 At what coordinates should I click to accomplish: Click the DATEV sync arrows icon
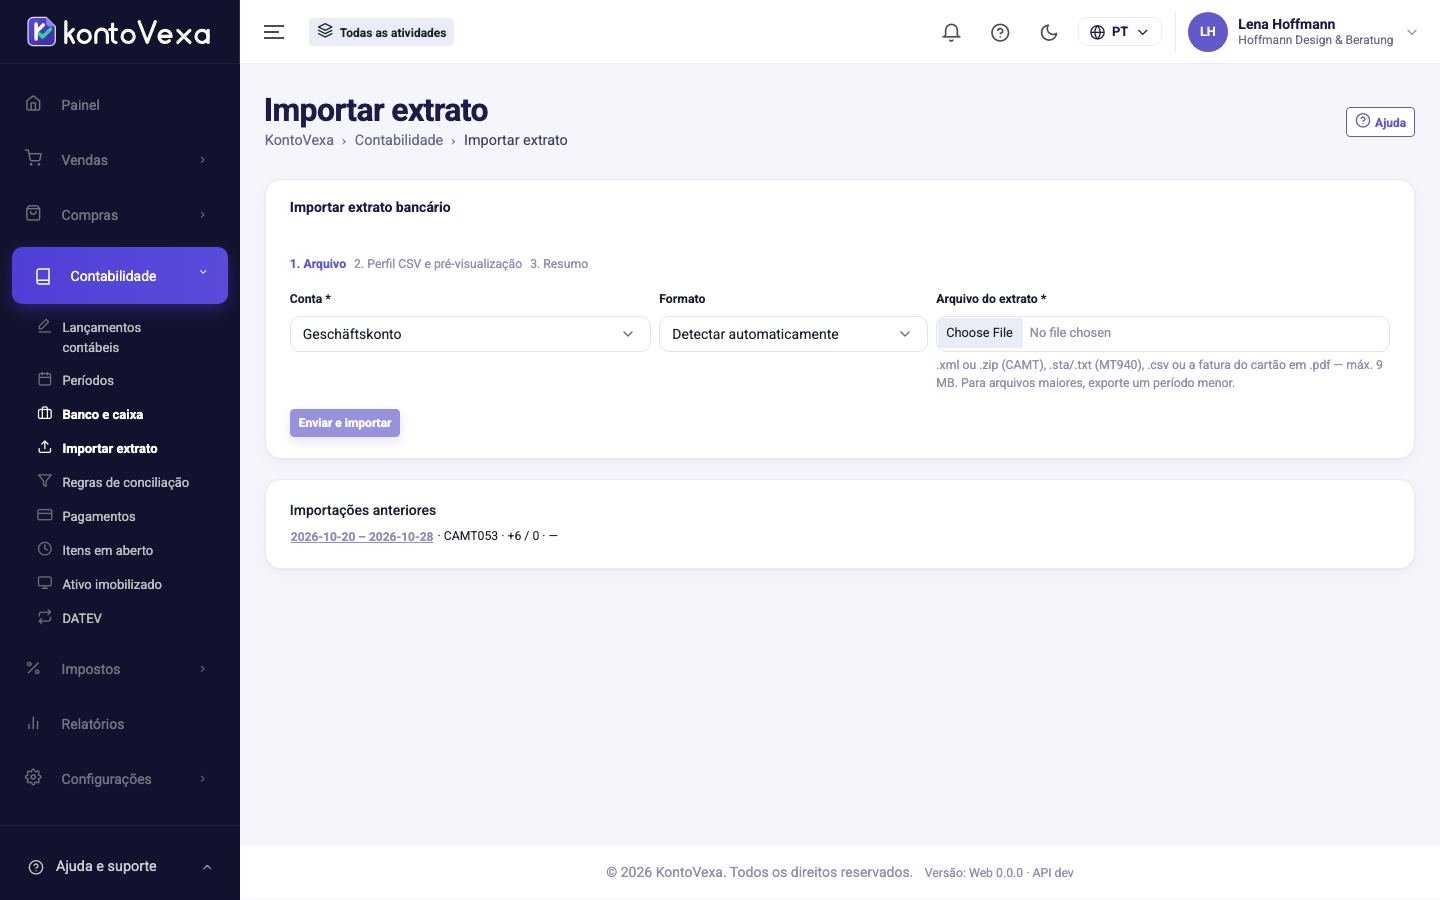[x=44, y=617]
